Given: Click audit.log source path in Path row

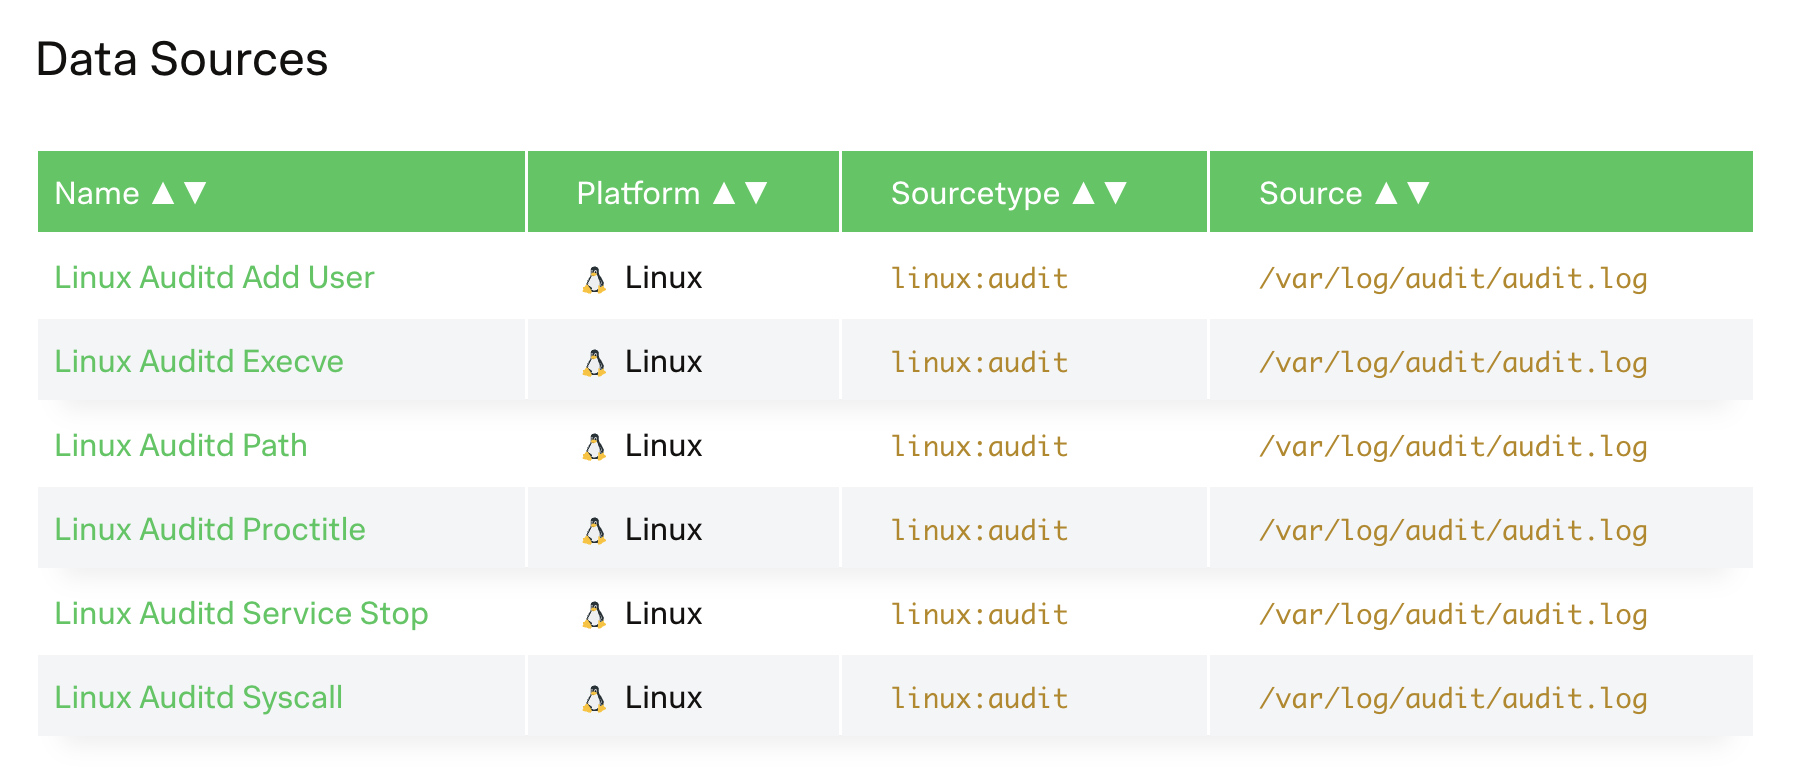Looking at the screenshot, I should 1452,446.
